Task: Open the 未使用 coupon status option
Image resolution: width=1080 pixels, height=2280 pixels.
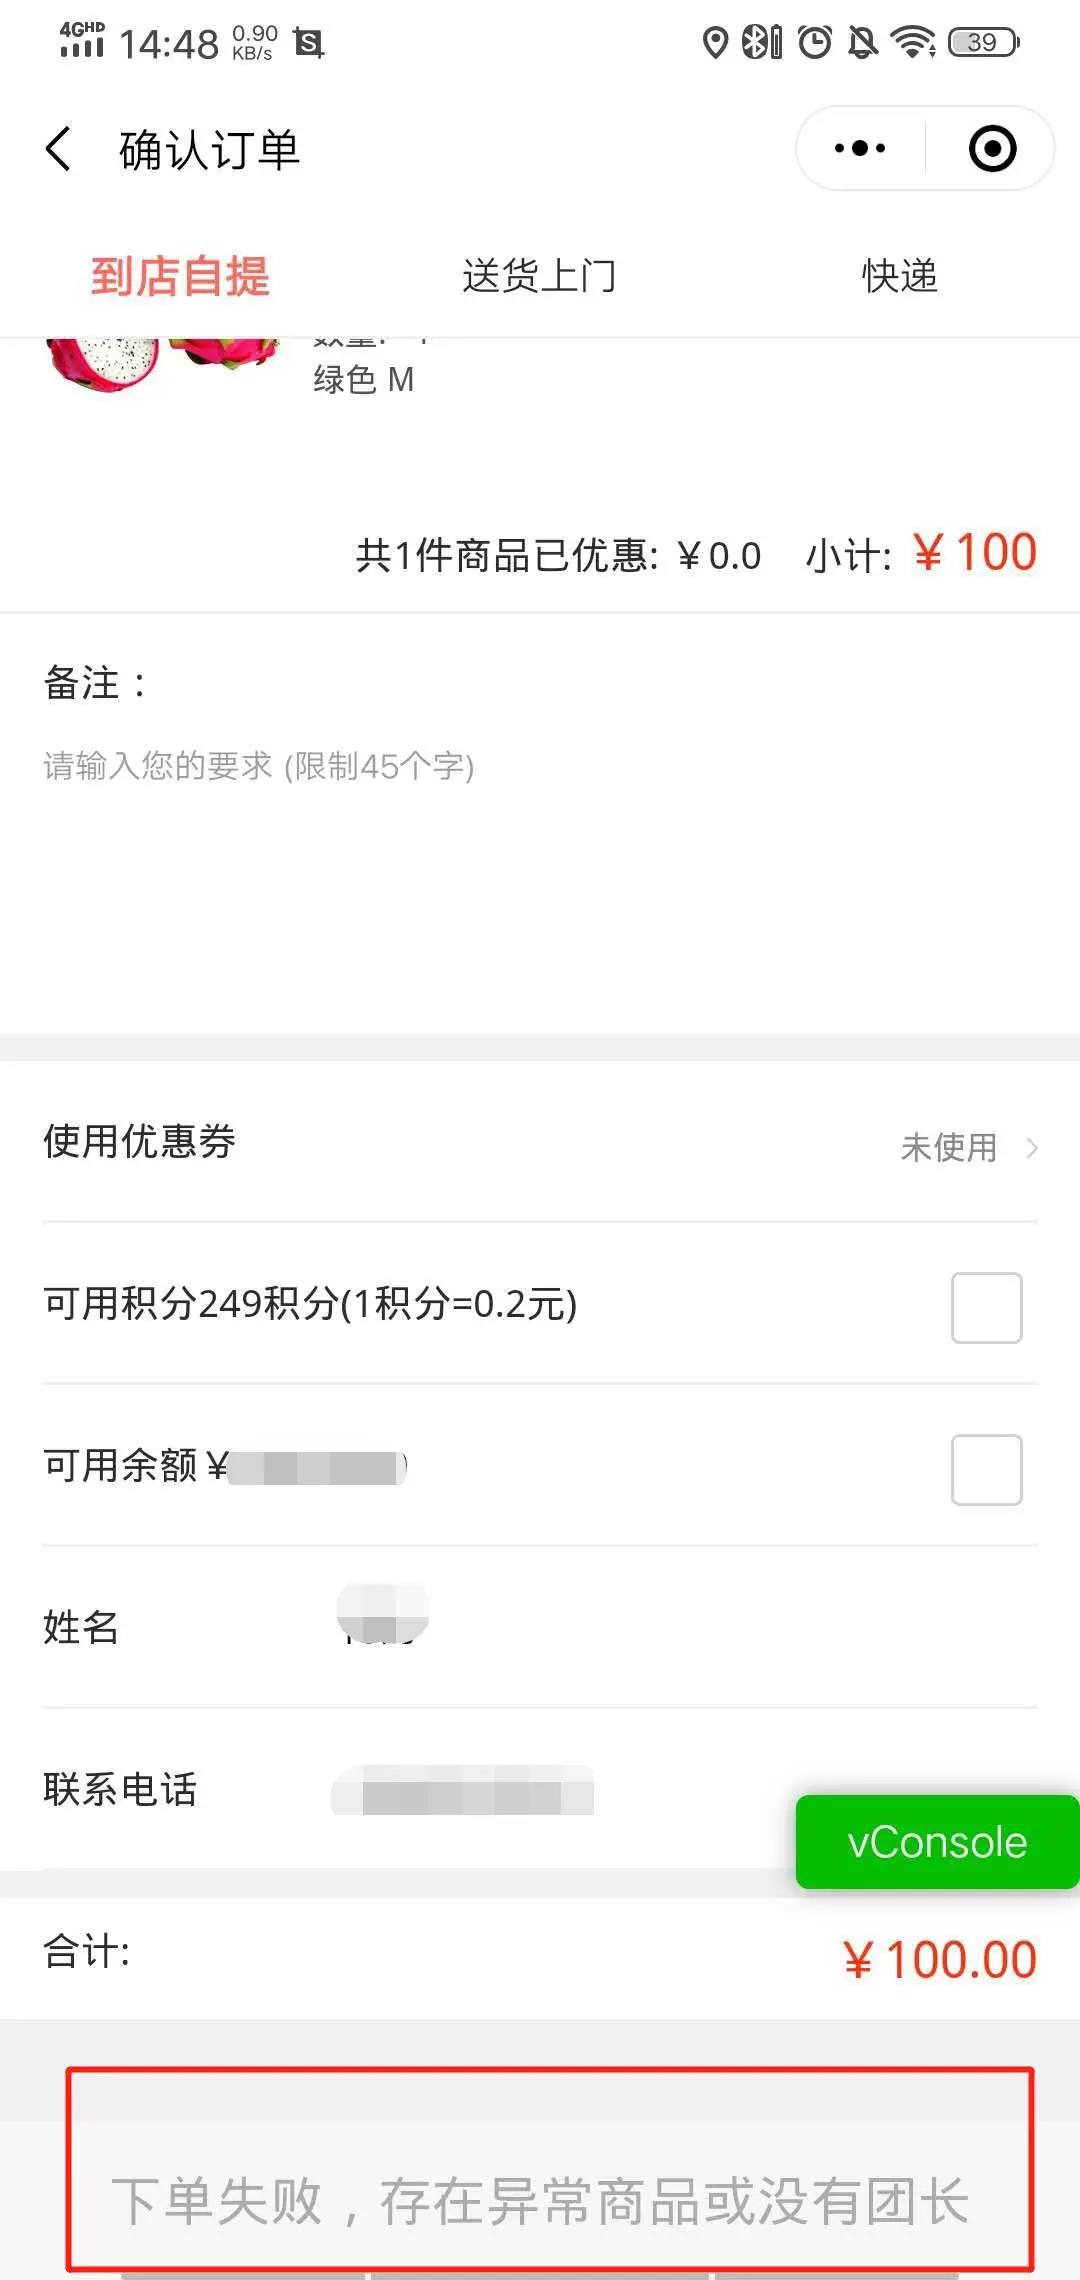Action: 949,1147
